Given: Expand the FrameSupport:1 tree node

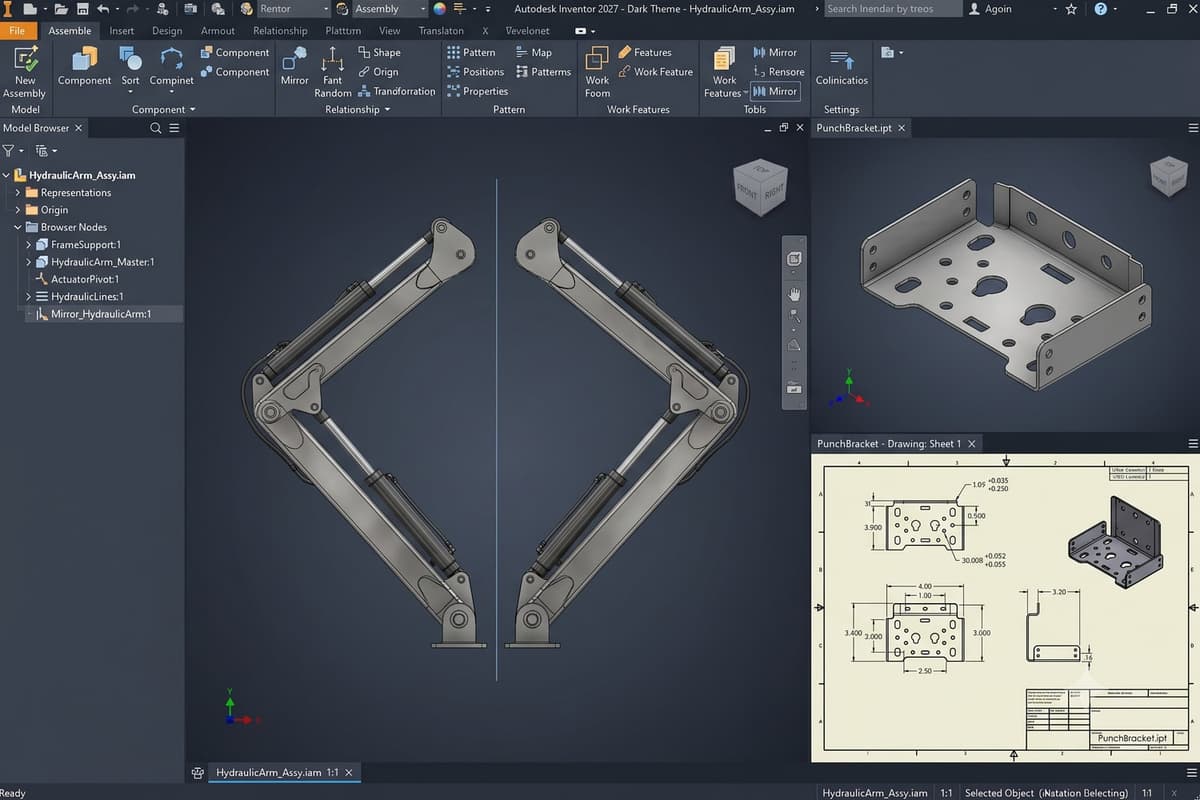Looking at the screenshot, I should 28,244.
